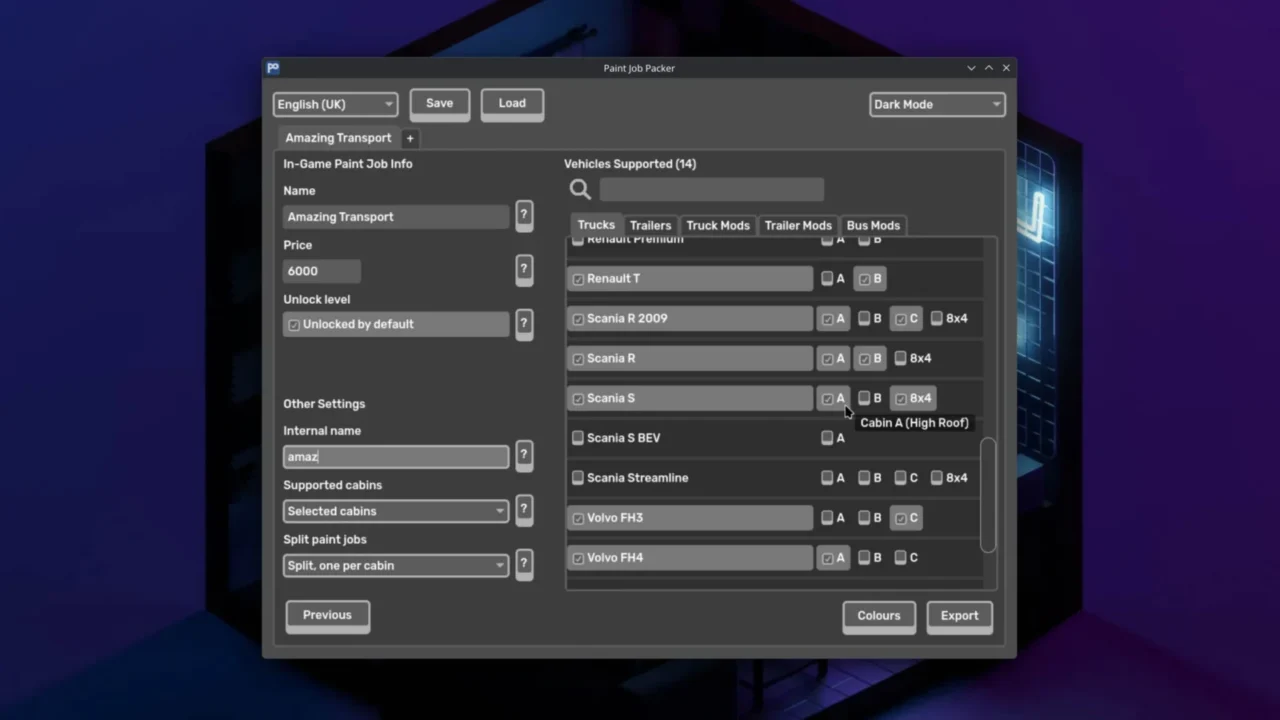Open the Dark Mode theme dropdown

pyautogui.click(x=937, y=104)
